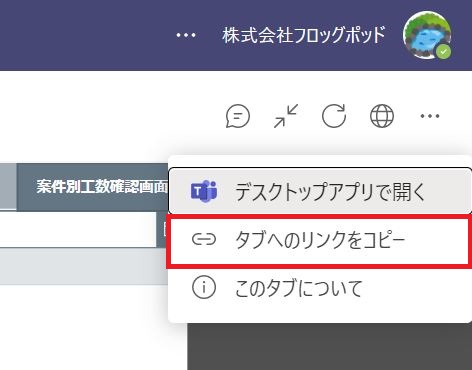Select このタブについて menu entry
The image size is (472, 370).
(320, 288)
